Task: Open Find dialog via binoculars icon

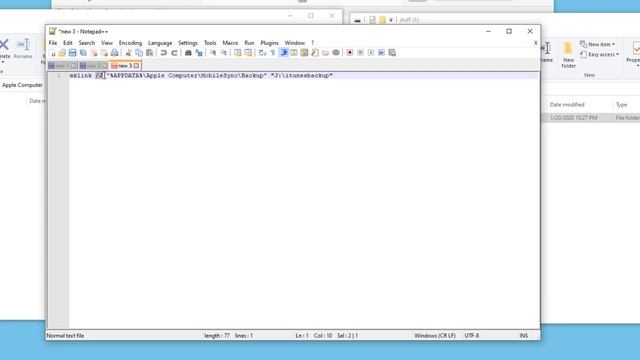Action: (x=188, y=53)
